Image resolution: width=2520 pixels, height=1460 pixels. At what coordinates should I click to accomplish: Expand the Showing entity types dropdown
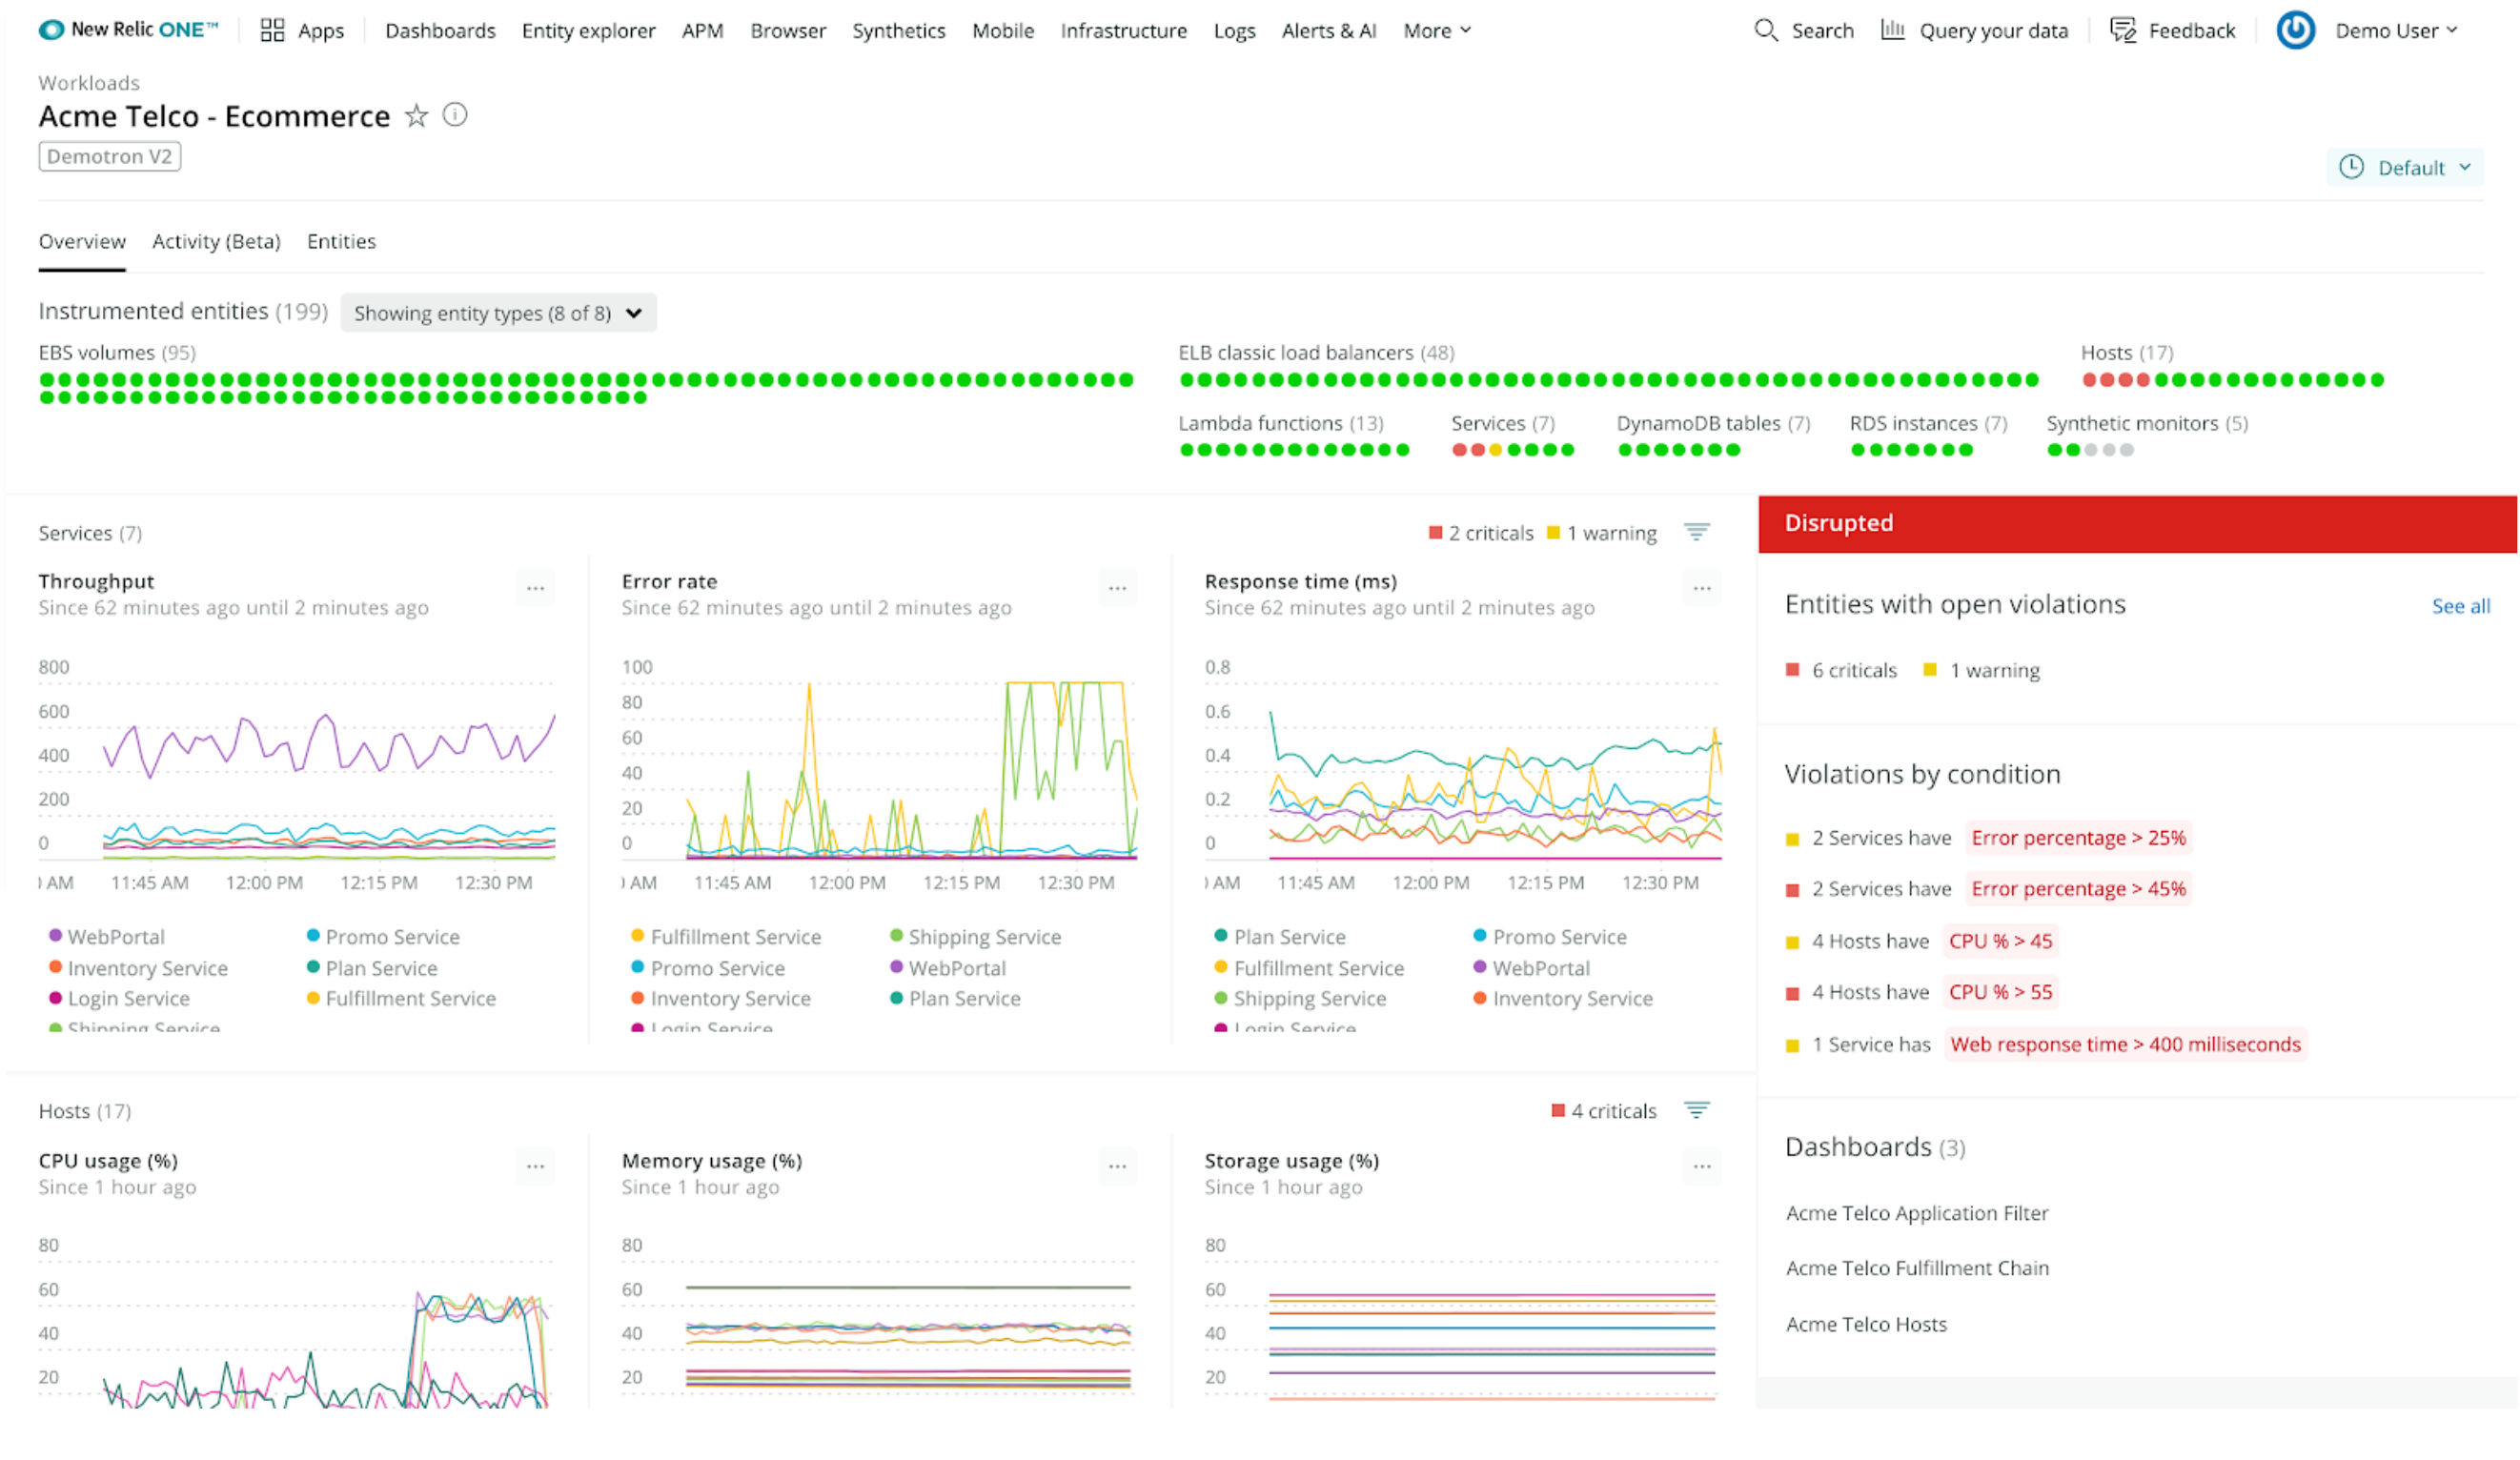tap(498, 313)
